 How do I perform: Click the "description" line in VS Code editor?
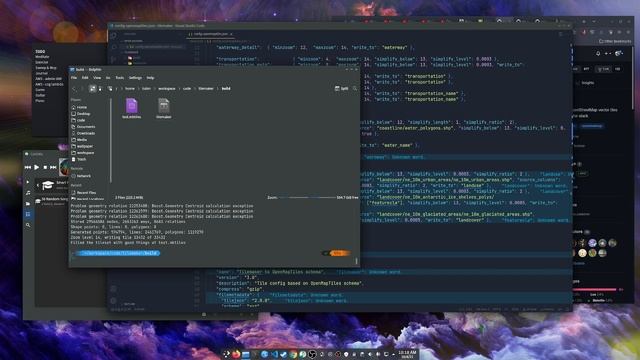tap(289, 283)
